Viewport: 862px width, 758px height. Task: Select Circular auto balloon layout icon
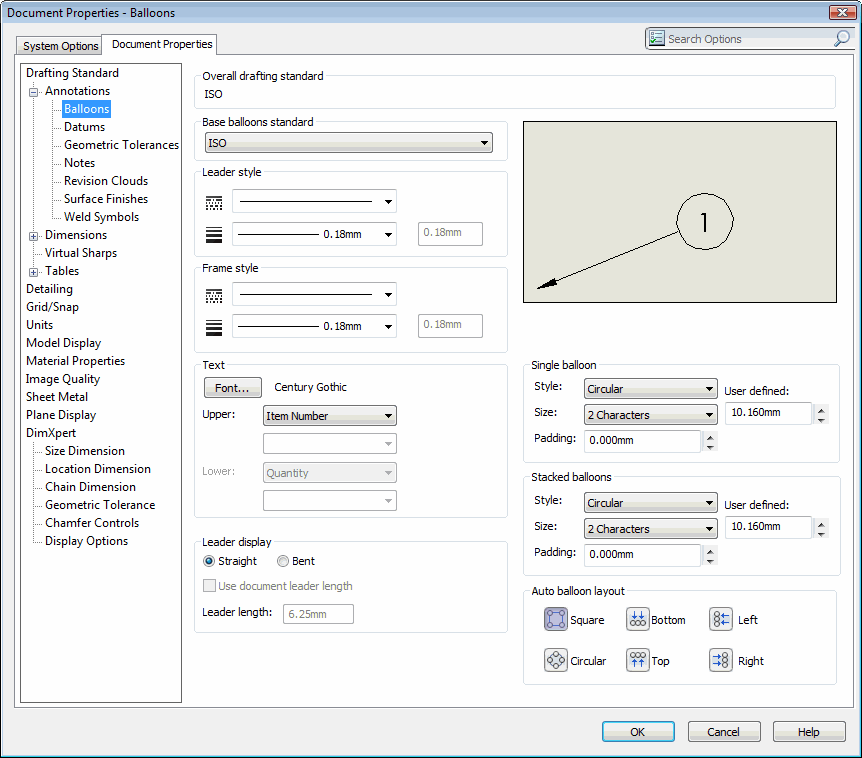pos(555,660)
